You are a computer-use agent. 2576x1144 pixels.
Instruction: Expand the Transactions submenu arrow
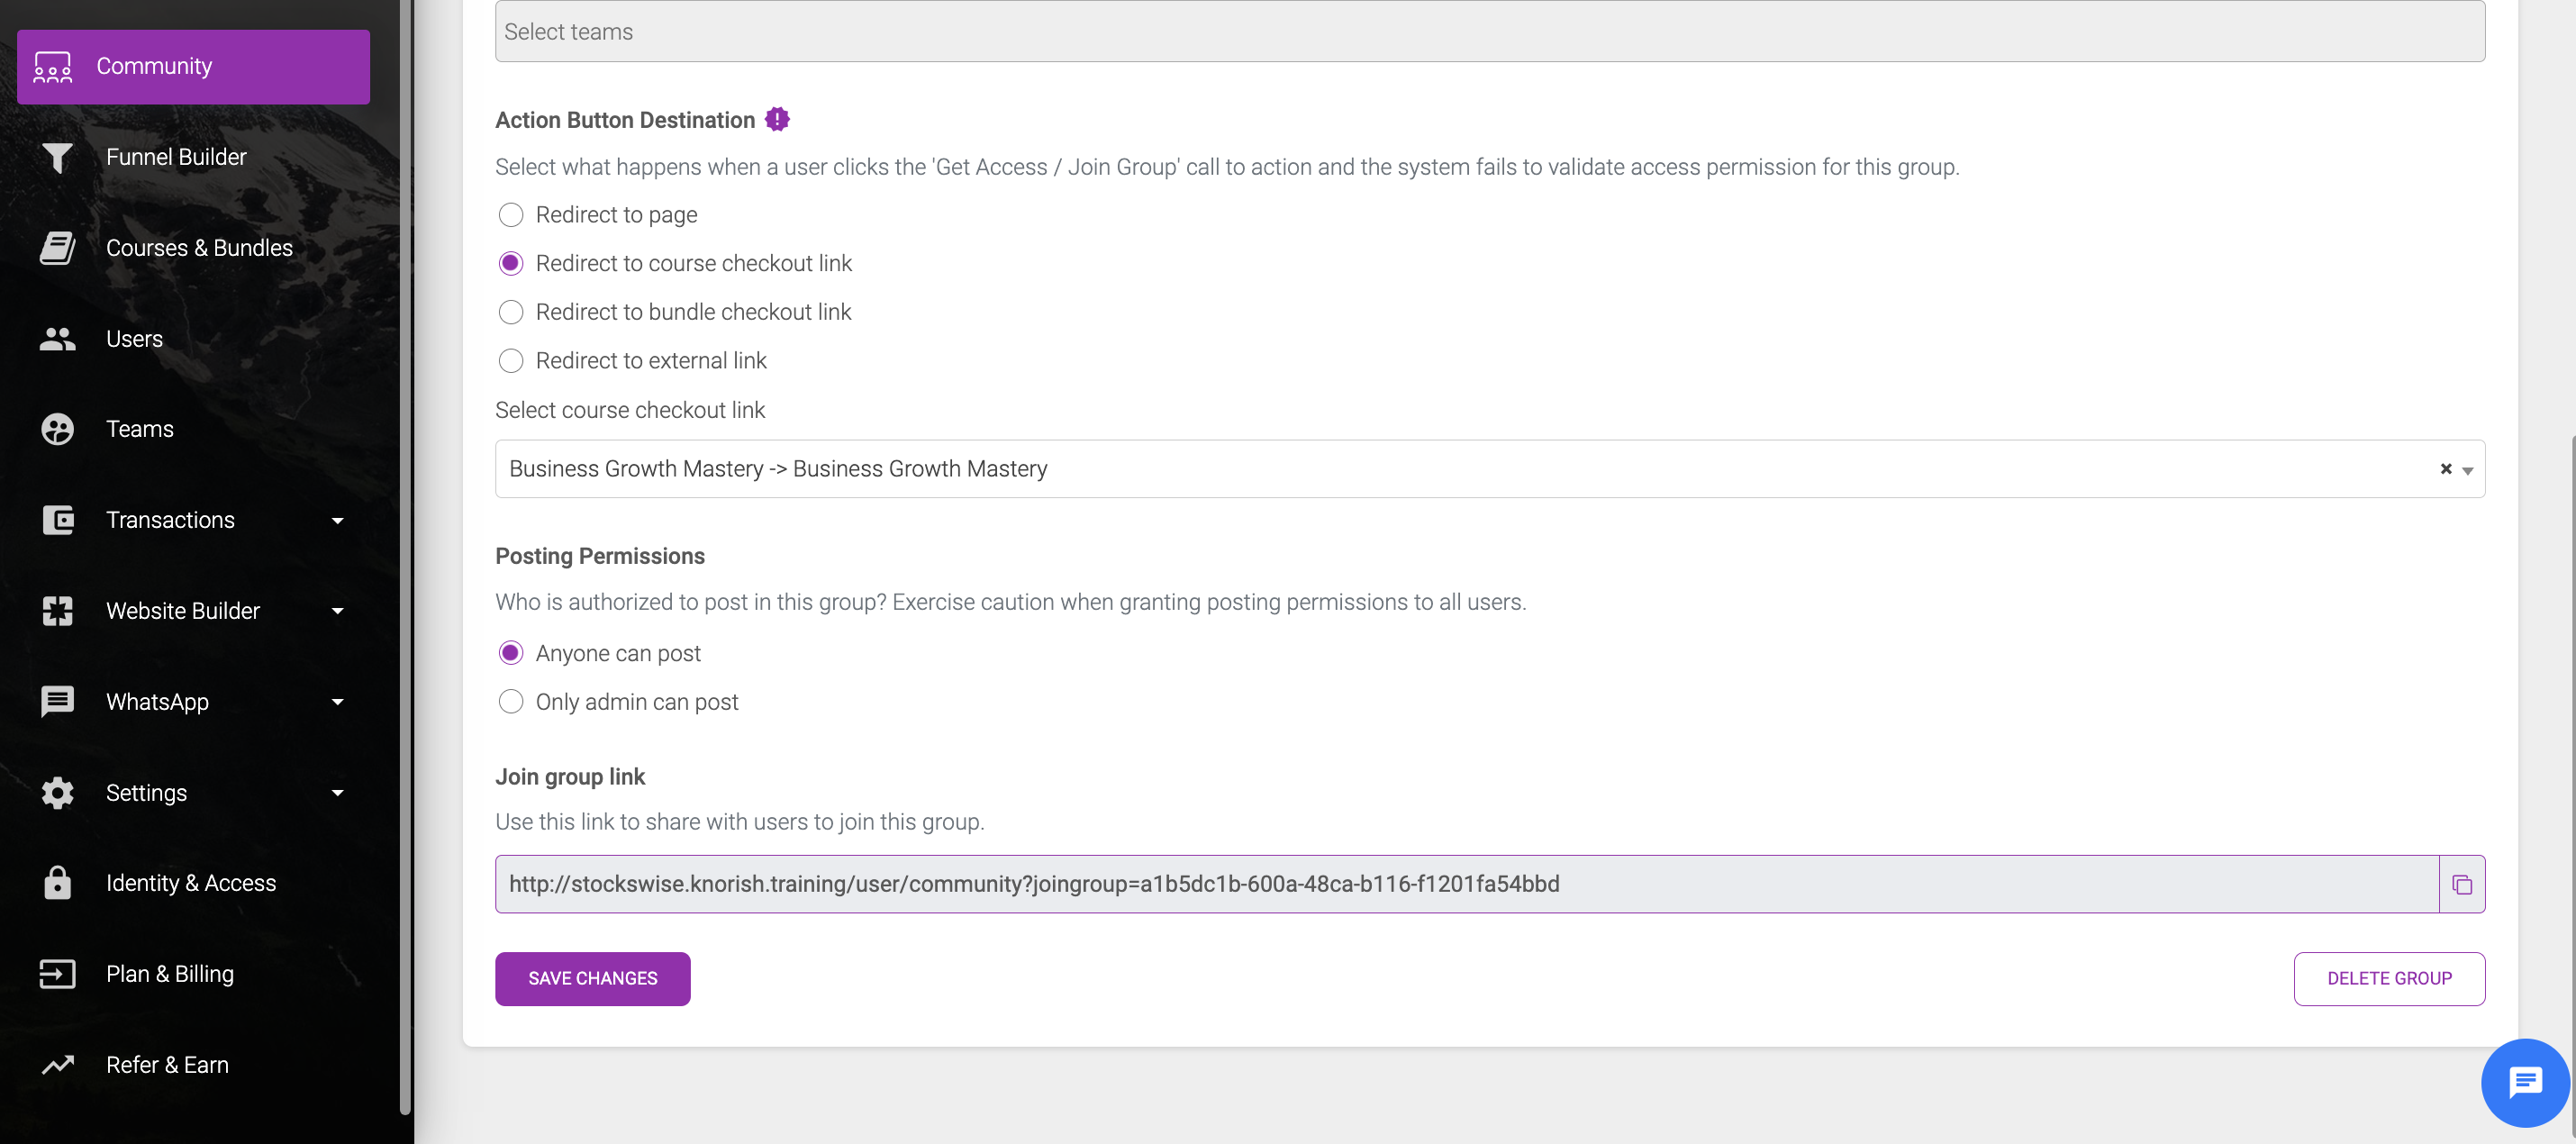(x=337, y=521)
